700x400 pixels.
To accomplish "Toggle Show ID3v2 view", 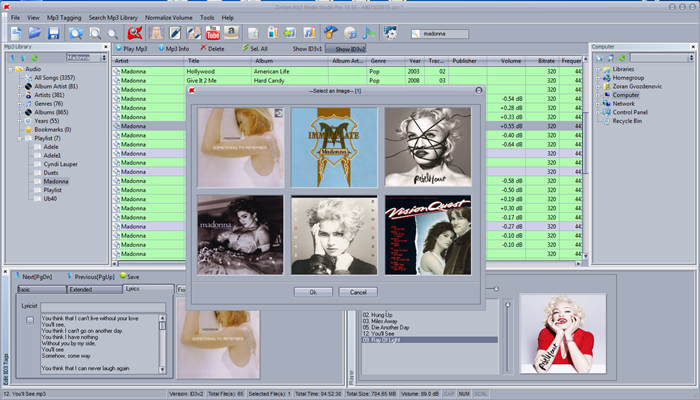I will tap(346, 49).
